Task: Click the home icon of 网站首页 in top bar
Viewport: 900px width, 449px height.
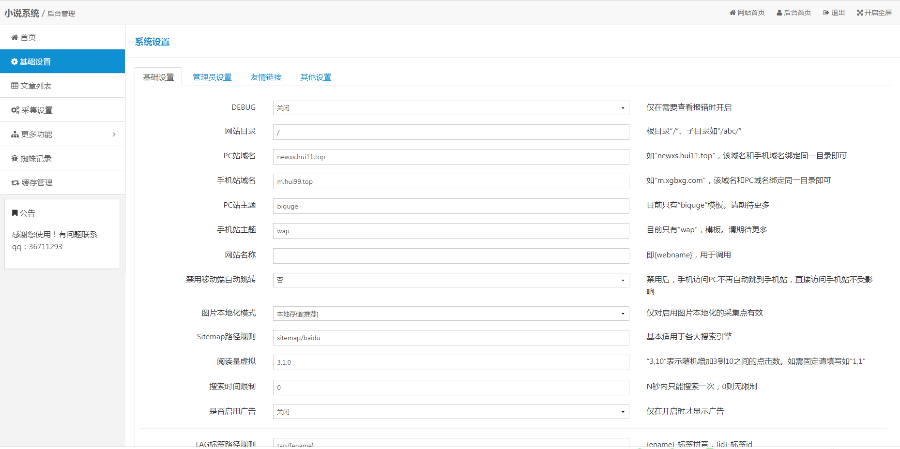Action: coord(732,13)
